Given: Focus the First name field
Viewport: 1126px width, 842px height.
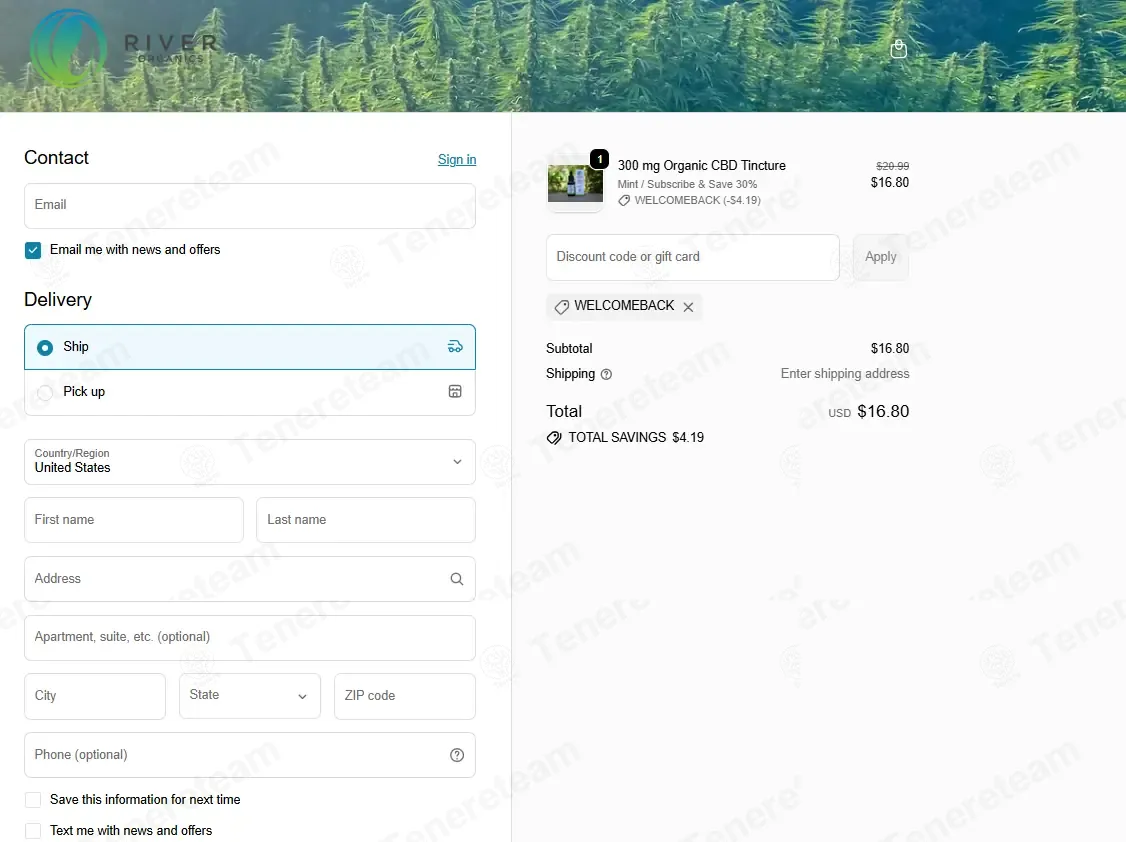Looking at the screenshot, I should coord(134,520).
